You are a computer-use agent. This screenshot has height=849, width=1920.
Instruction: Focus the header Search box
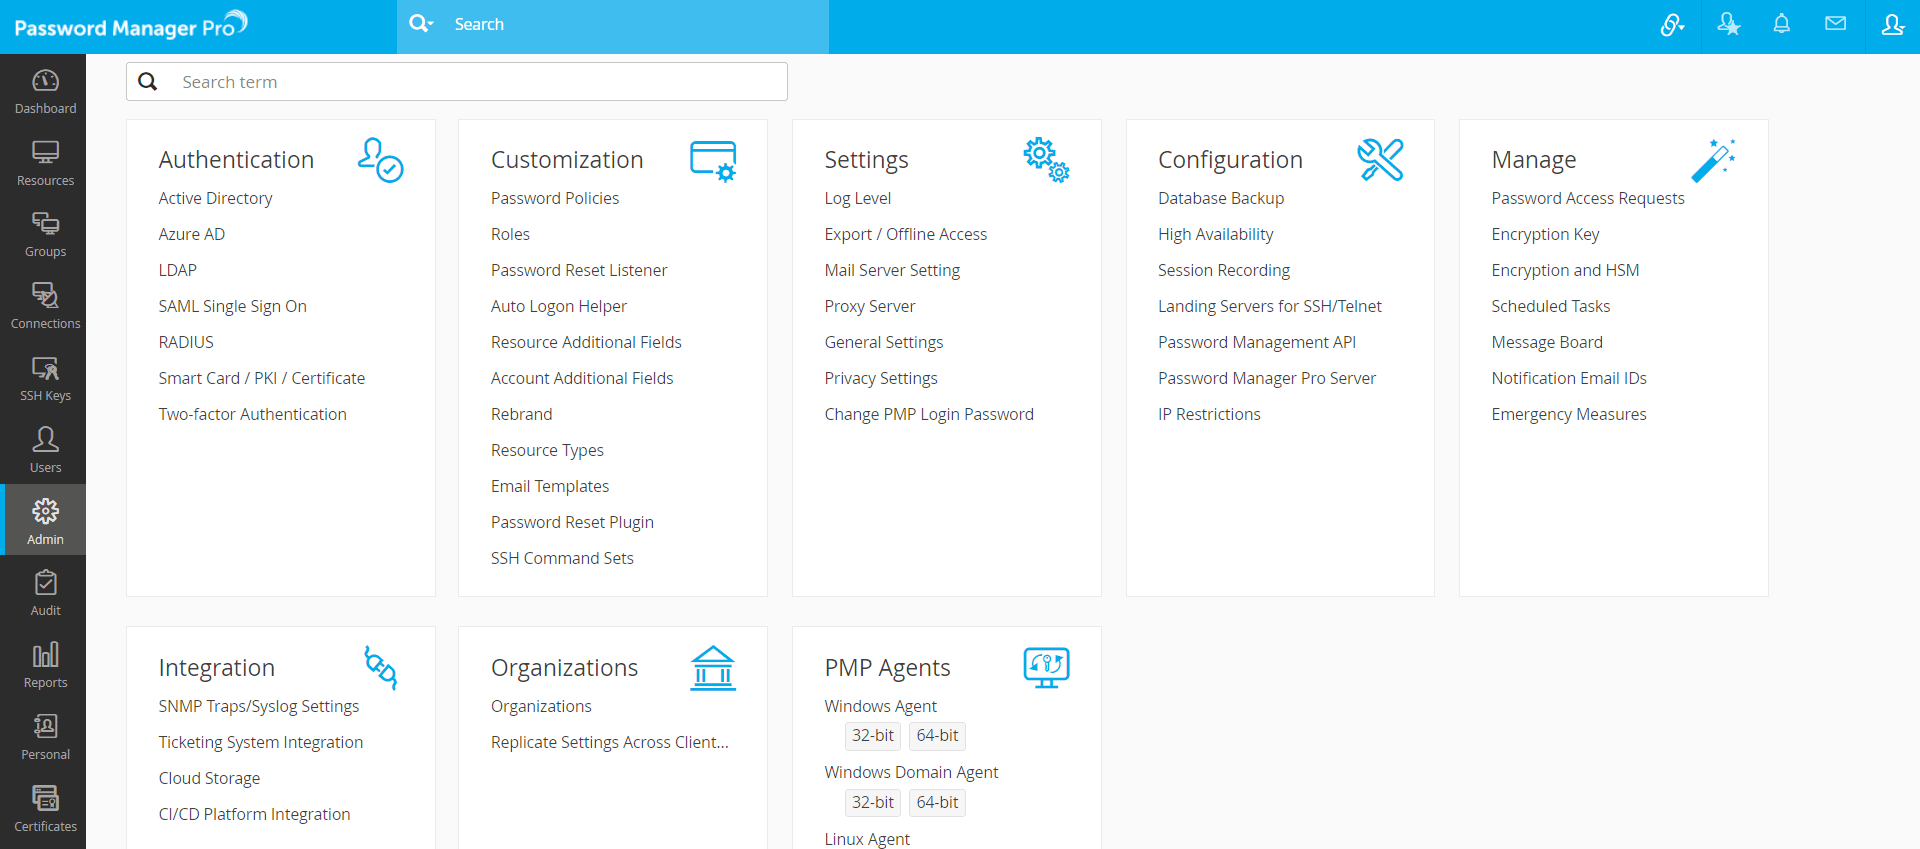point(638,24)
